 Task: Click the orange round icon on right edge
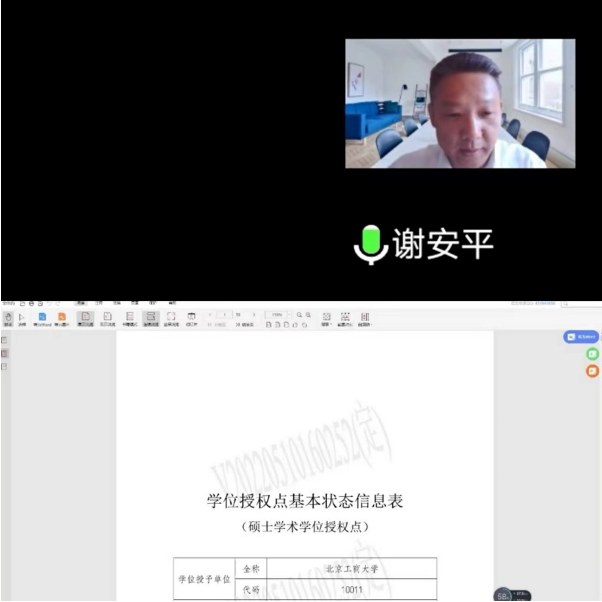(592, 371)
